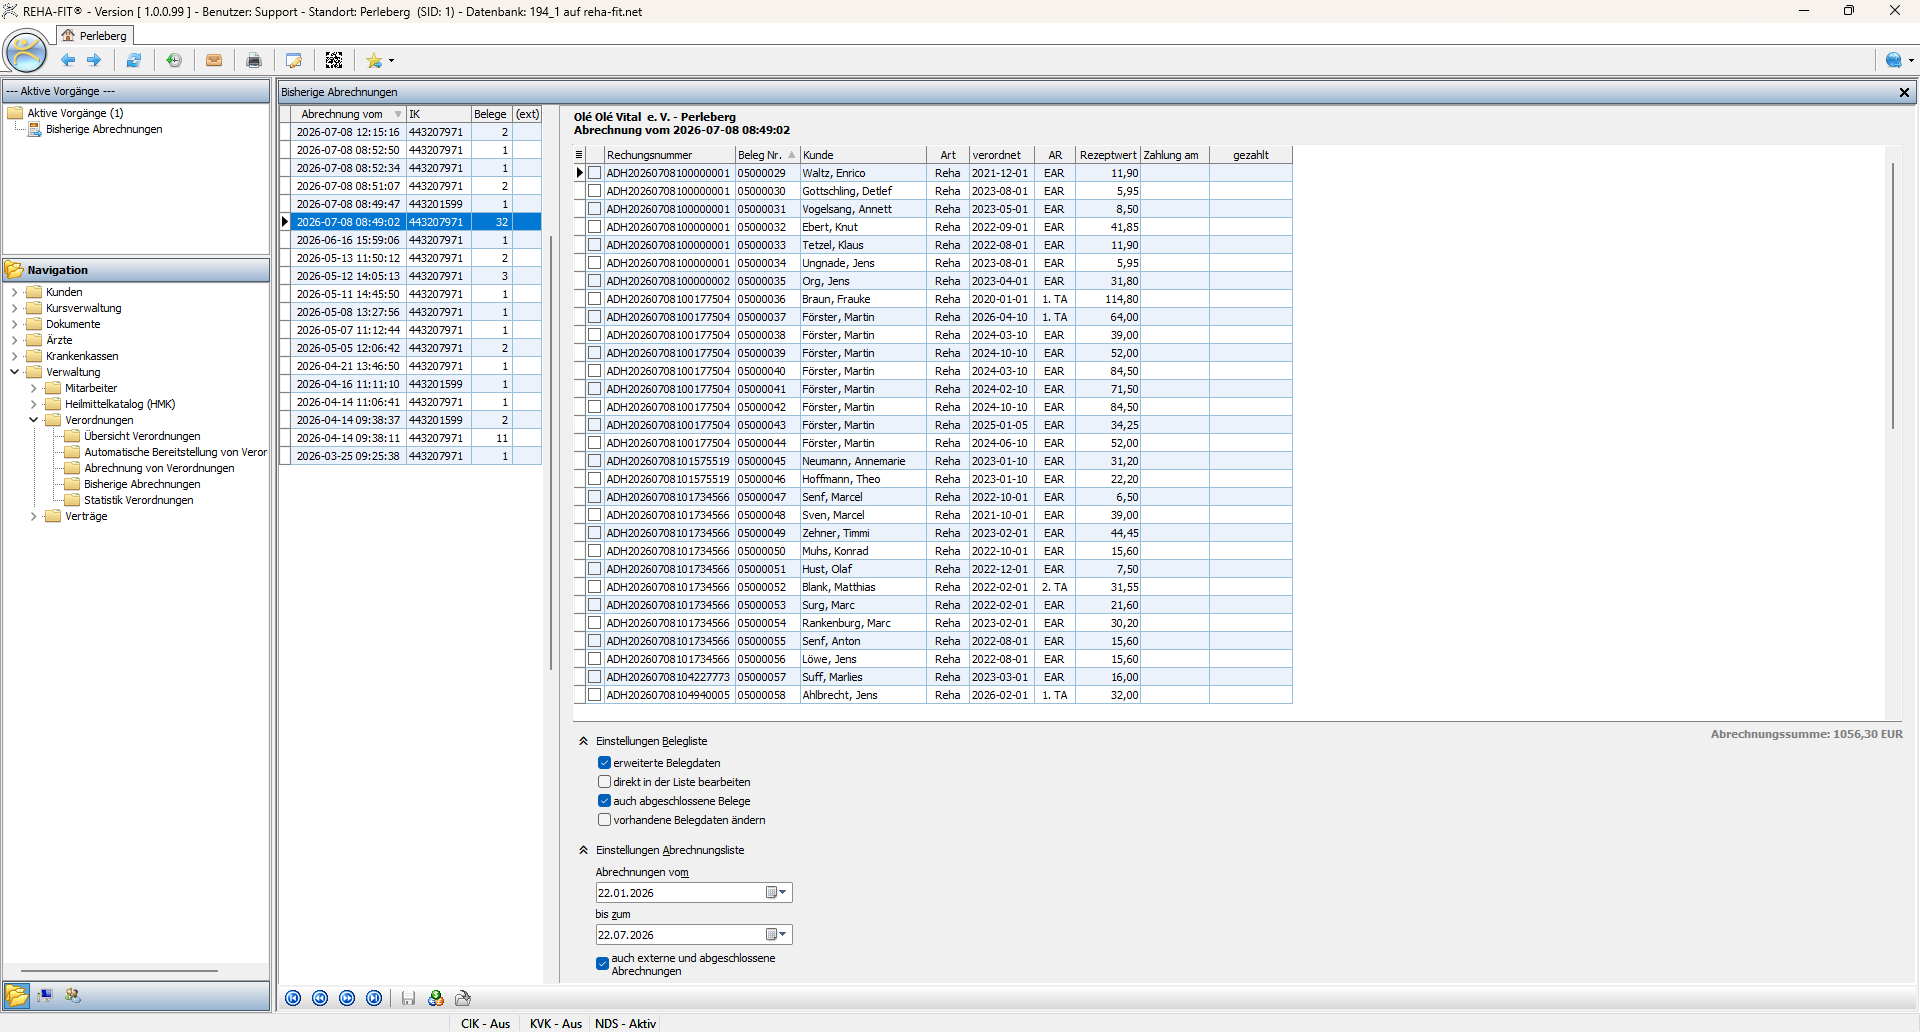Click the Navigation header folder icon
Image resolution: width=1920 pixels, height=1032 pixels.
coord(15,270)
